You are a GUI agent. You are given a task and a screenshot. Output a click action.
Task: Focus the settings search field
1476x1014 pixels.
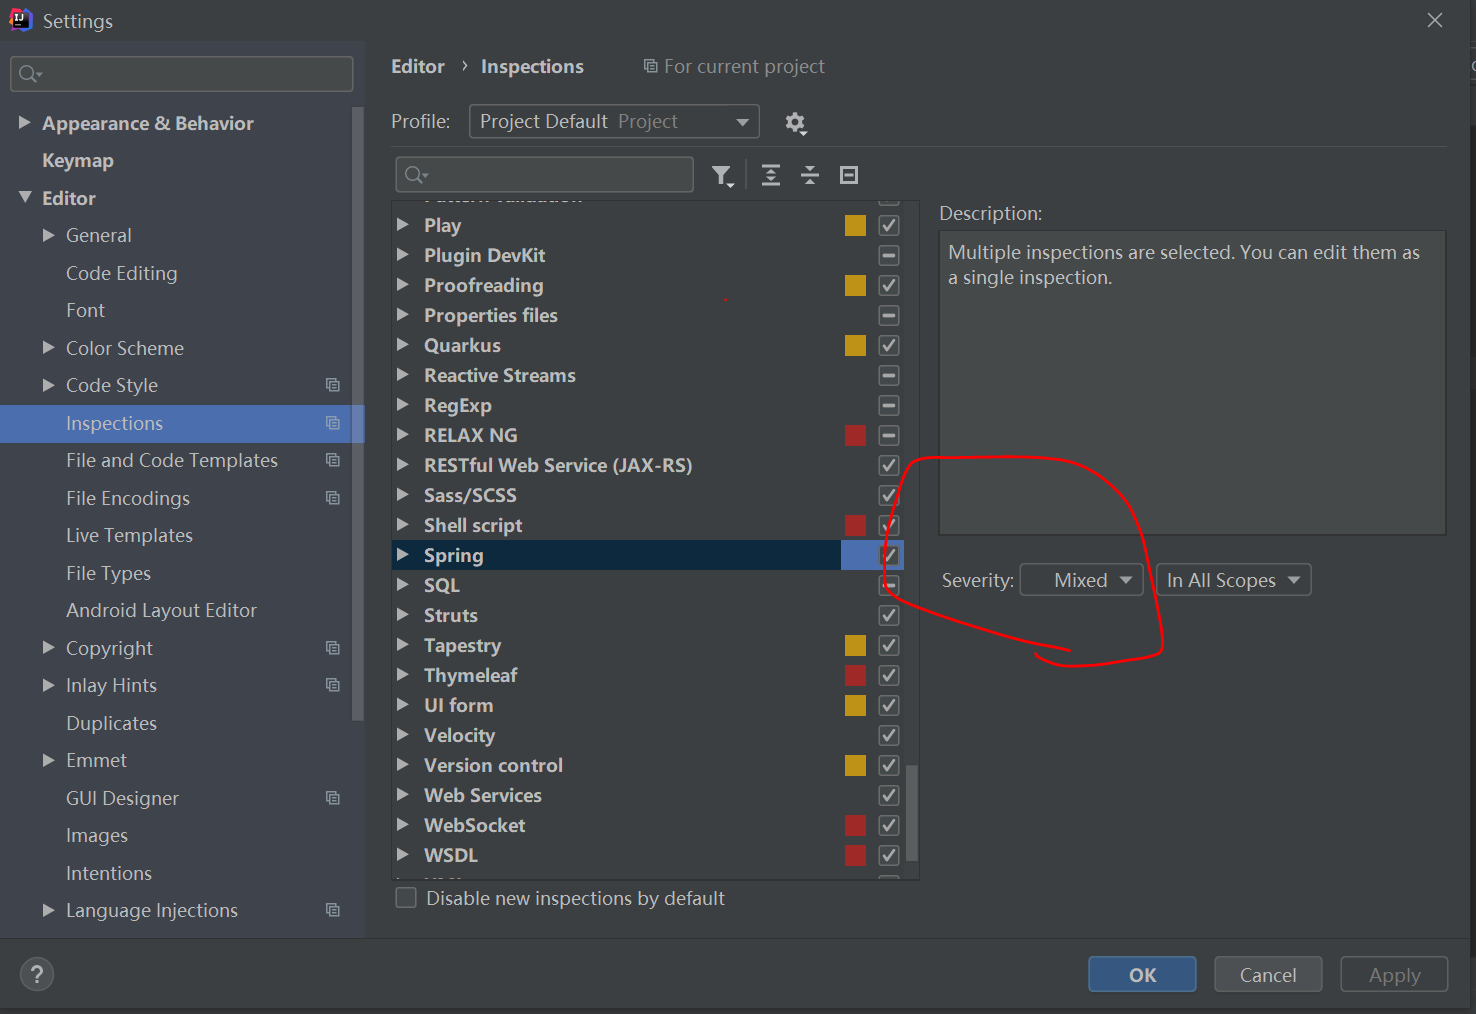pyautogui.click(x=182, y=74)
